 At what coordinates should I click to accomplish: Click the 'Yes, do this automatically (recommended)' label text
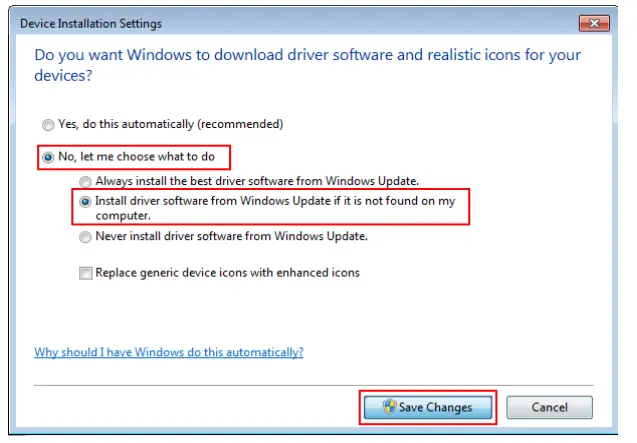[x=171, y=124]
